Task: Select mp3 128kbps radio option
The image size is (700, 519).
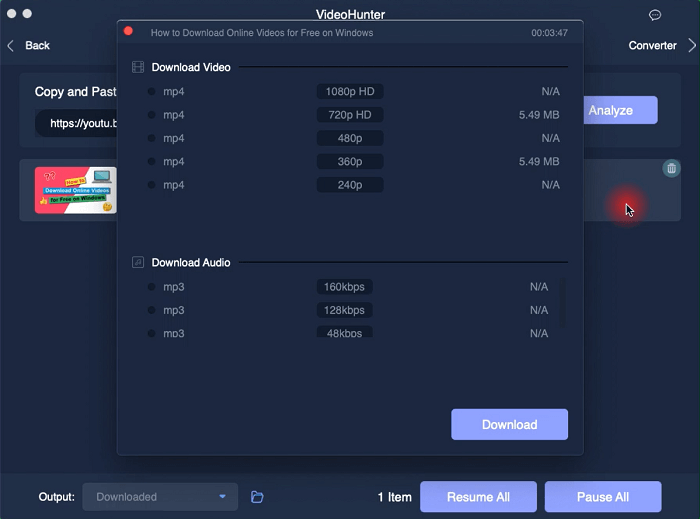Action: pyautogui.click(x=151, y=310)
